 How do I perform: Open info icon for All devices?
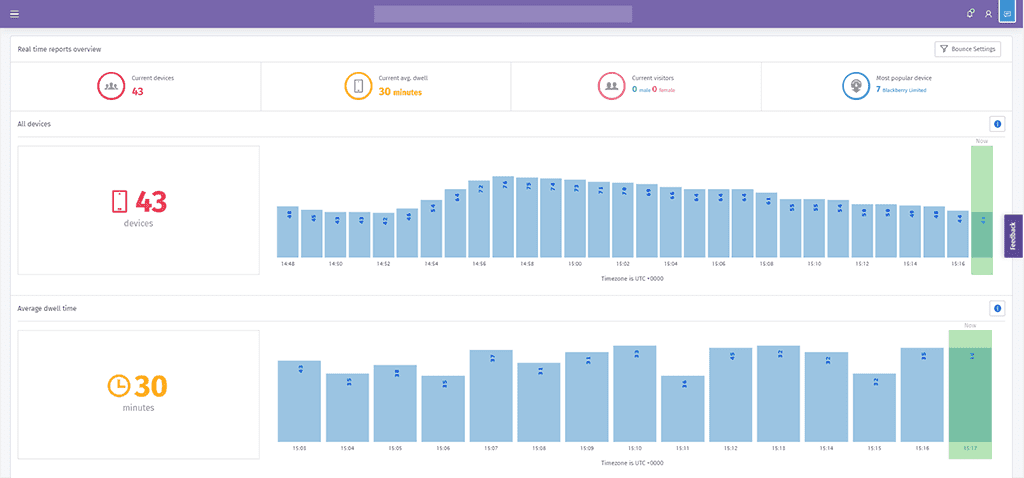[997, 124]
